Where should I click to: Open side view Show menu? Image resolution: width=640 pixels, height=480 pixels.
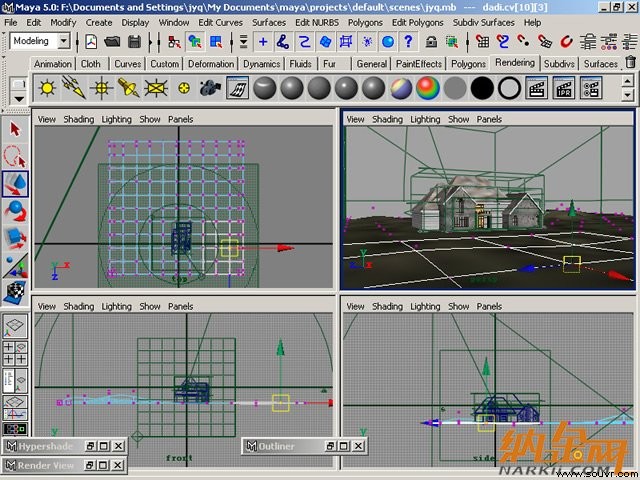click(458, 306)
